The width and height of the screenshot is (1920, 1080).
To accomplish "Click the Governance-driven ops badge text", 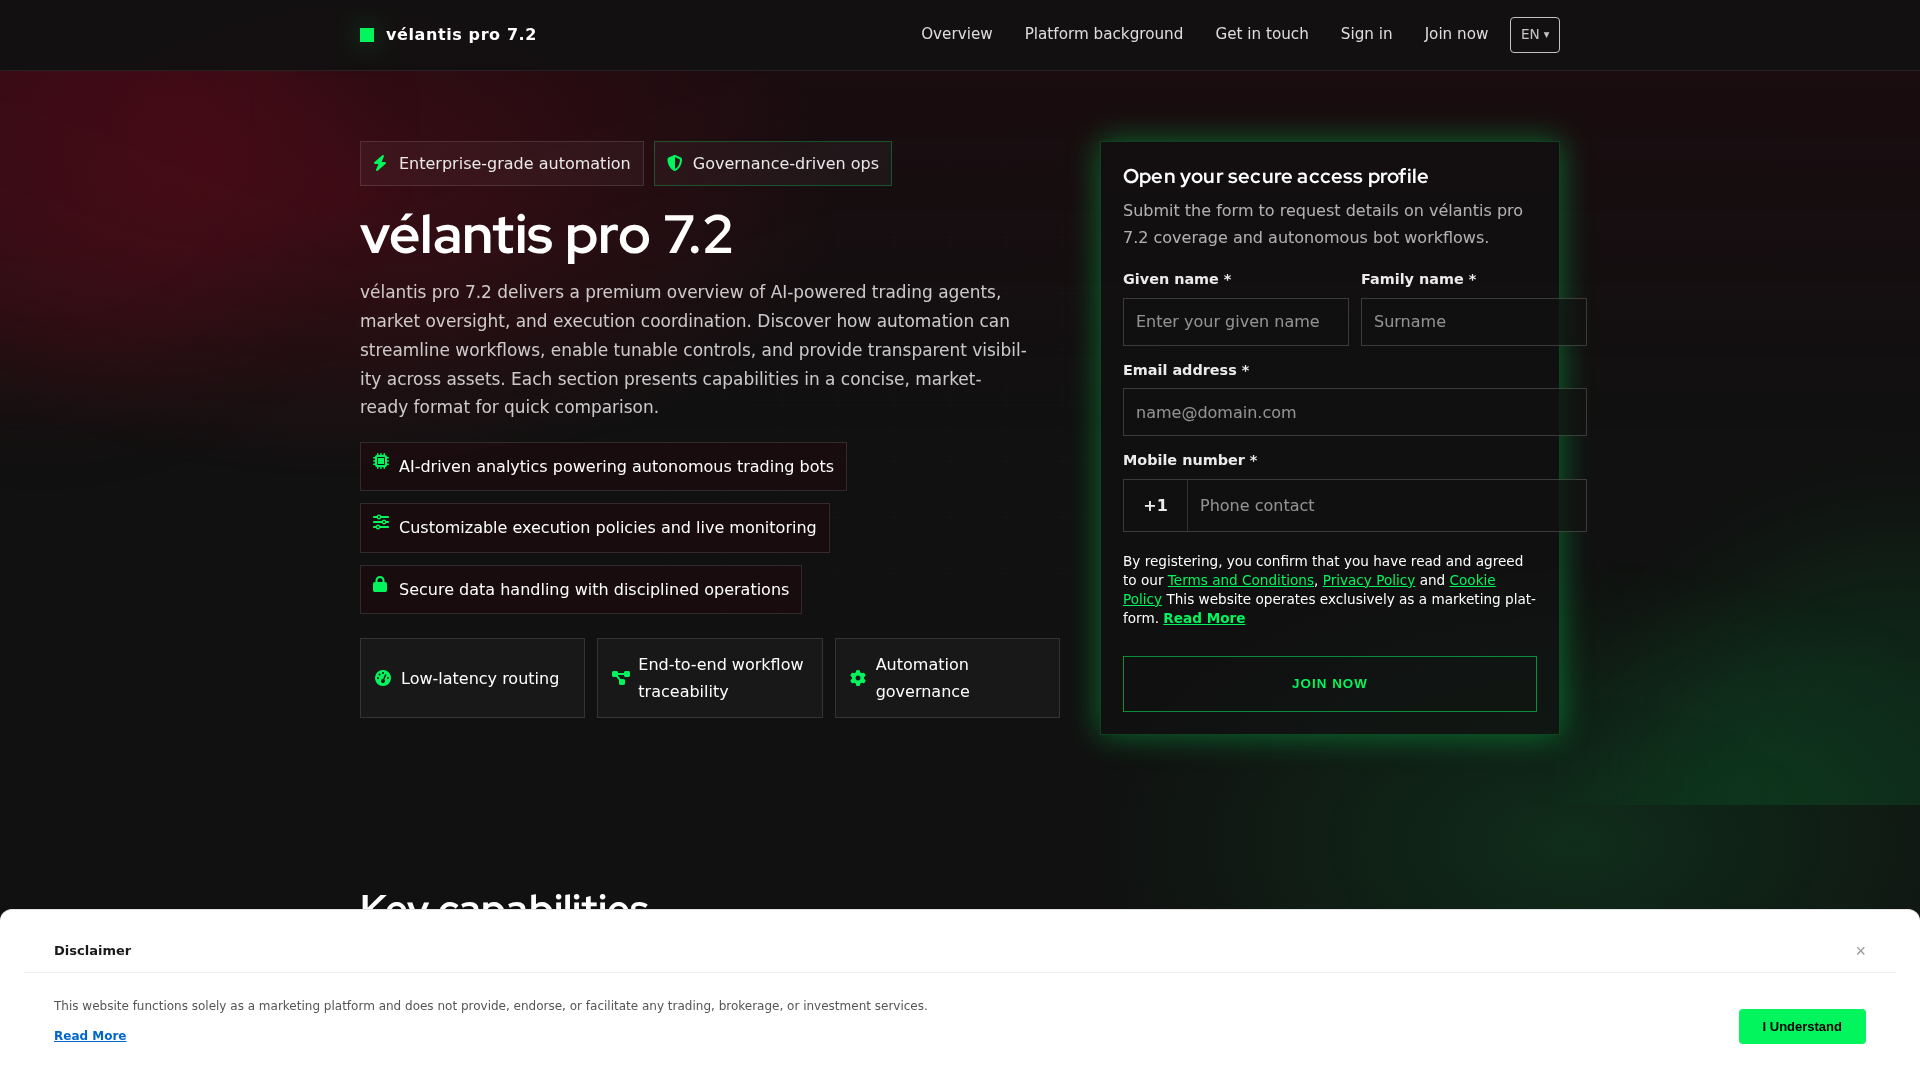I will point(786,164).
